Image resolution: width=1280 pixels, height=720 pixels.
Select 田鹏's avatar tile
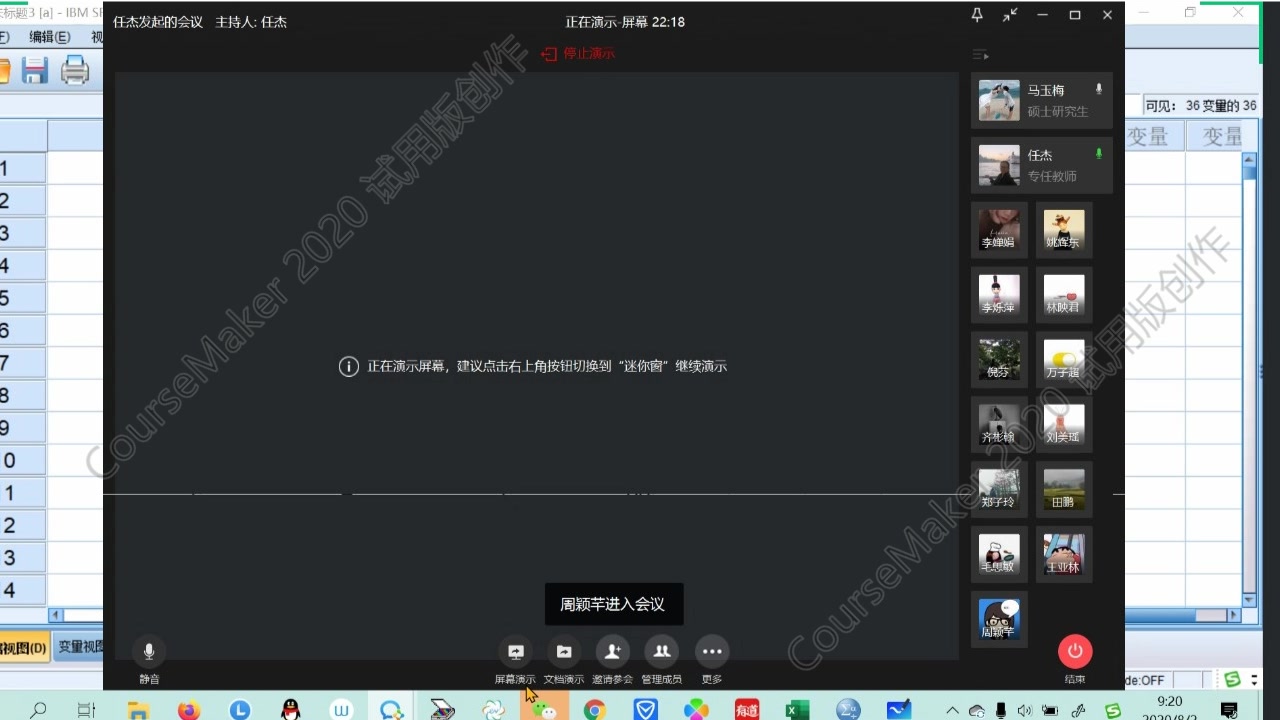(x=1064, y=490)
